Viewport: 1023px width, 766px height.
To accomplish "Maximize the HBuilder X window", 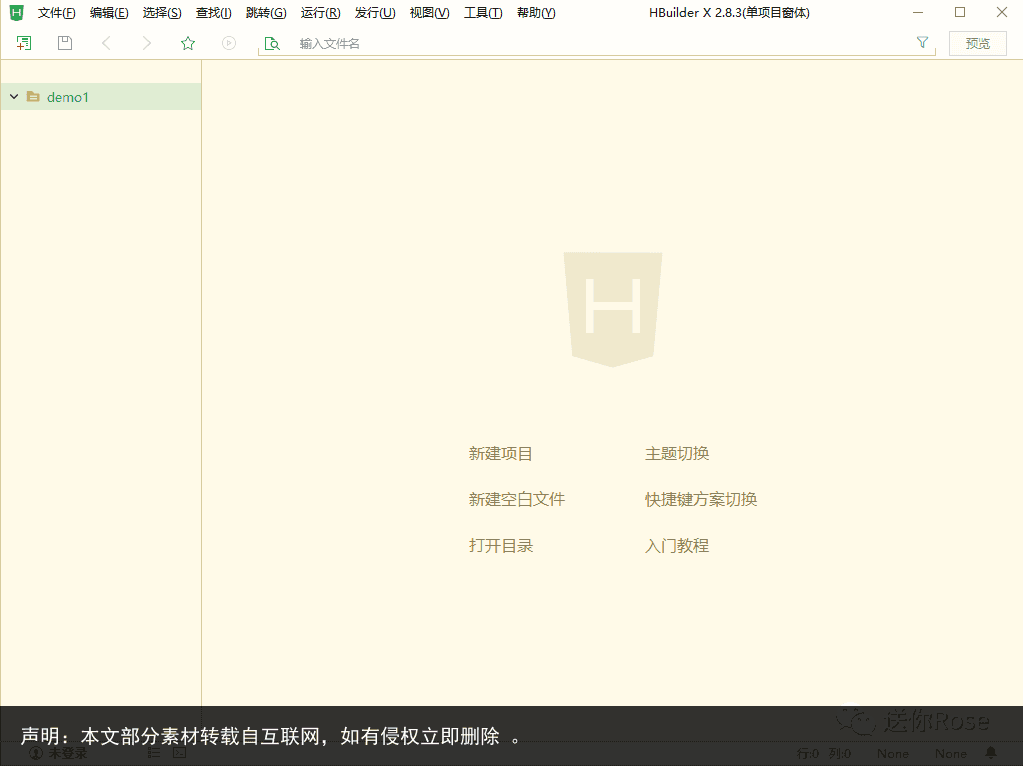I will coord(960,12).
